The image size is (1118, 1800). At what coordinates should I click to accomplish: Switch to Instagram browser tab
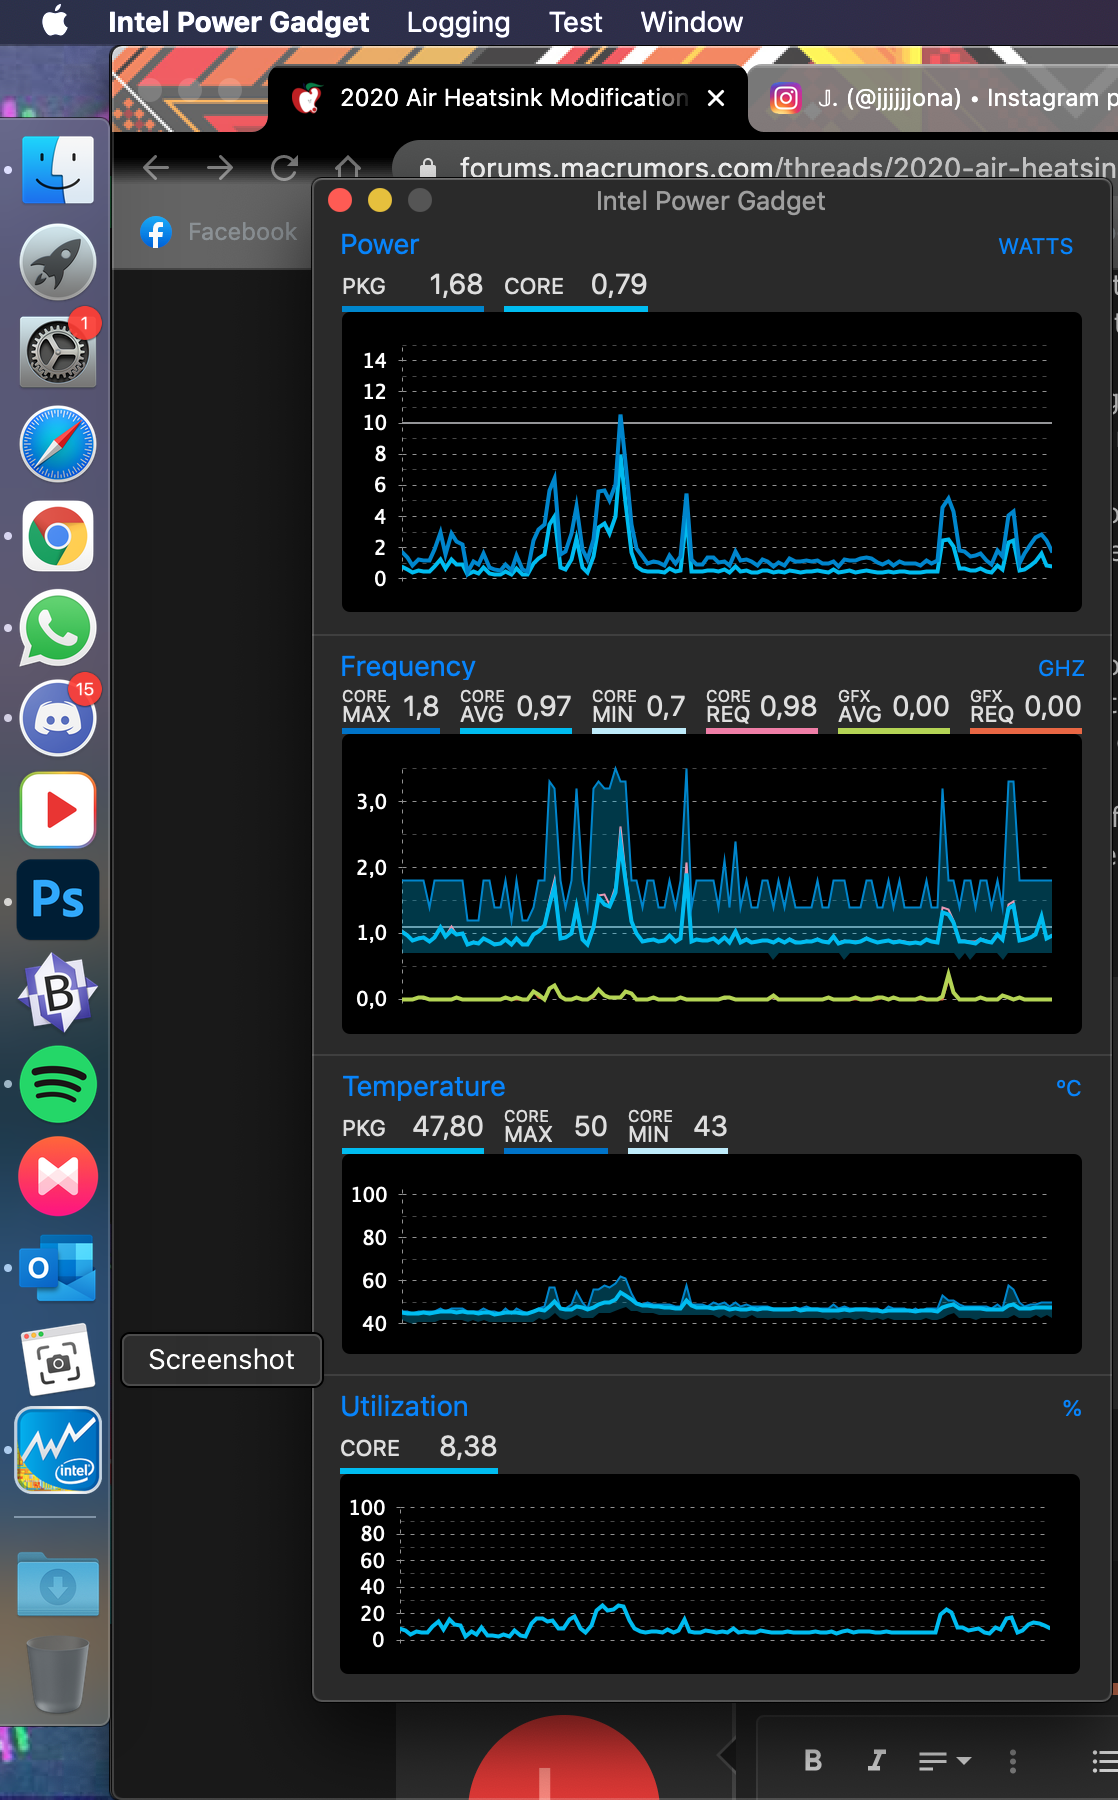coord(940,98)
